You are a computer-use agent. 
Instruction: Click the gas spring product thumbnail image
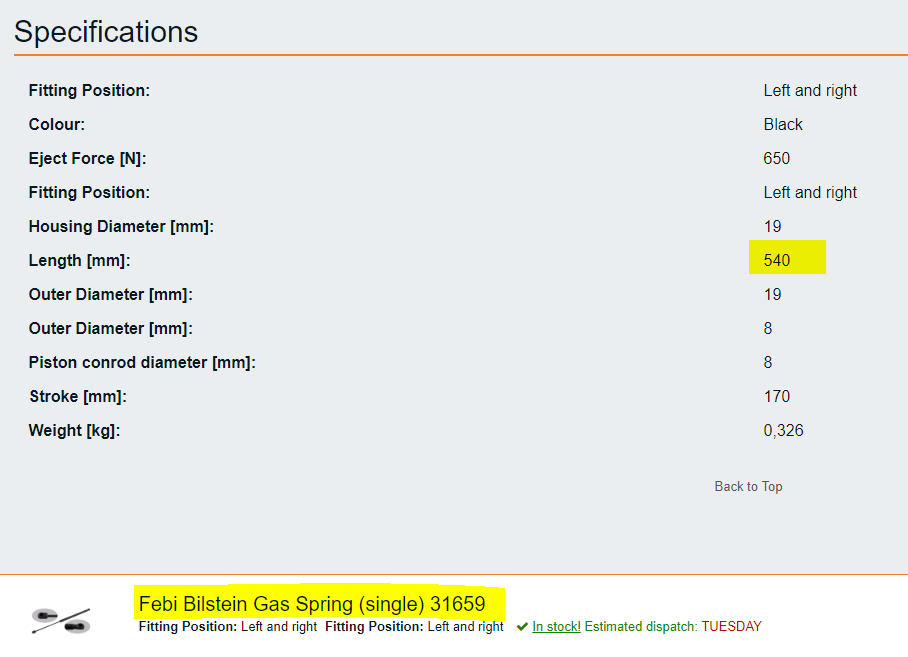tap(61, 621)
